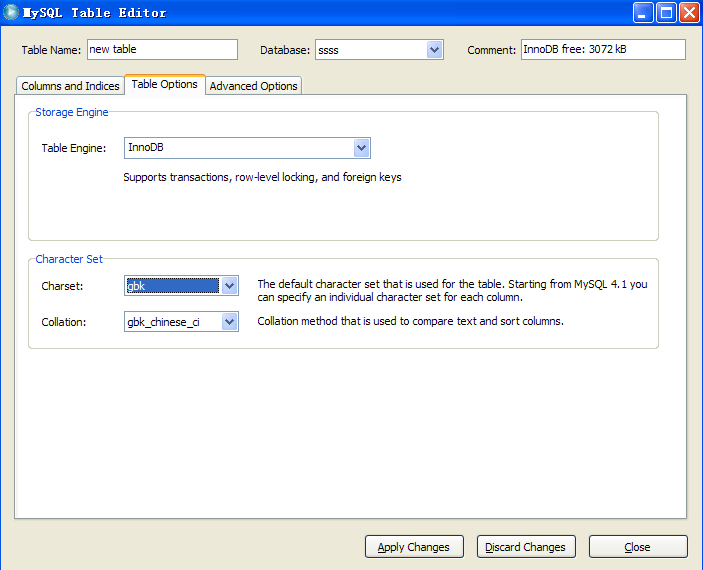The width and height of the screenshot is (703, 570).
Task: Click Apply Changes button
Action: tap(414, 547)
